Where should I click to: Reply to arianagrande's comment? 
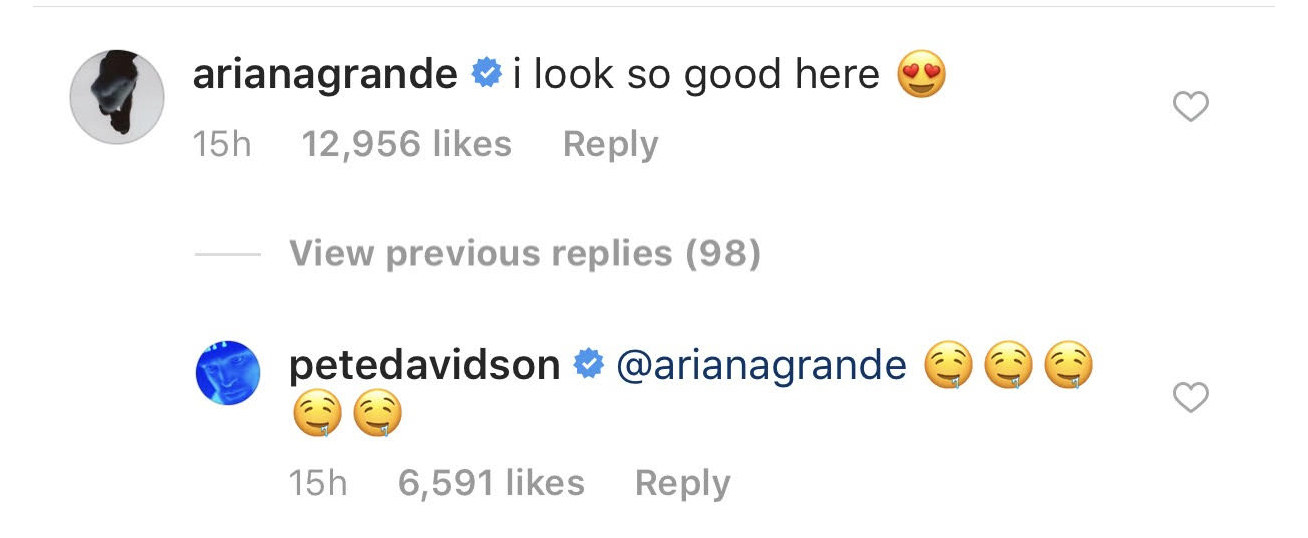tap(610, 144)
